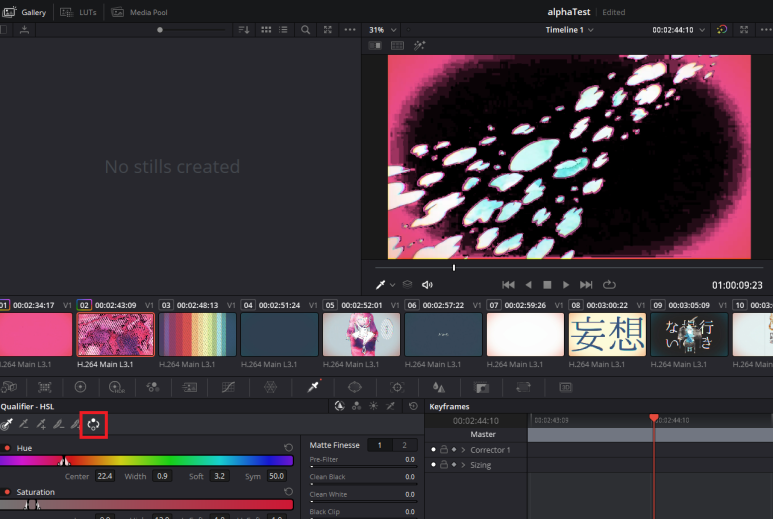Toggle the Saturation qualifier red dot
The width and height of the screenshot is (773, 519).
click(x=7, y=492)
